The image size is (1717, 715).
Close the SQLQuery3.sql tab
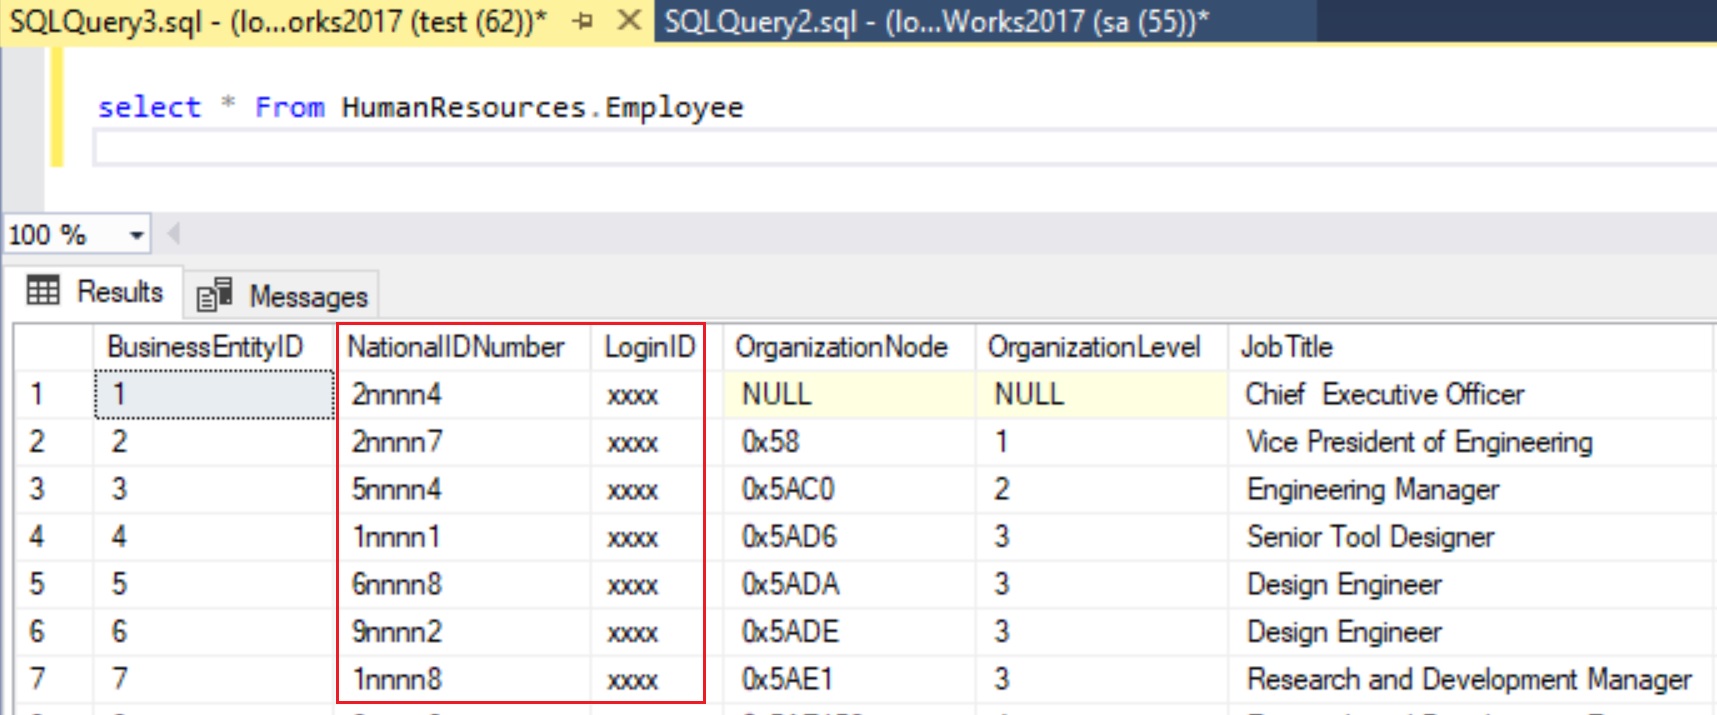click(x=629, y=21)
